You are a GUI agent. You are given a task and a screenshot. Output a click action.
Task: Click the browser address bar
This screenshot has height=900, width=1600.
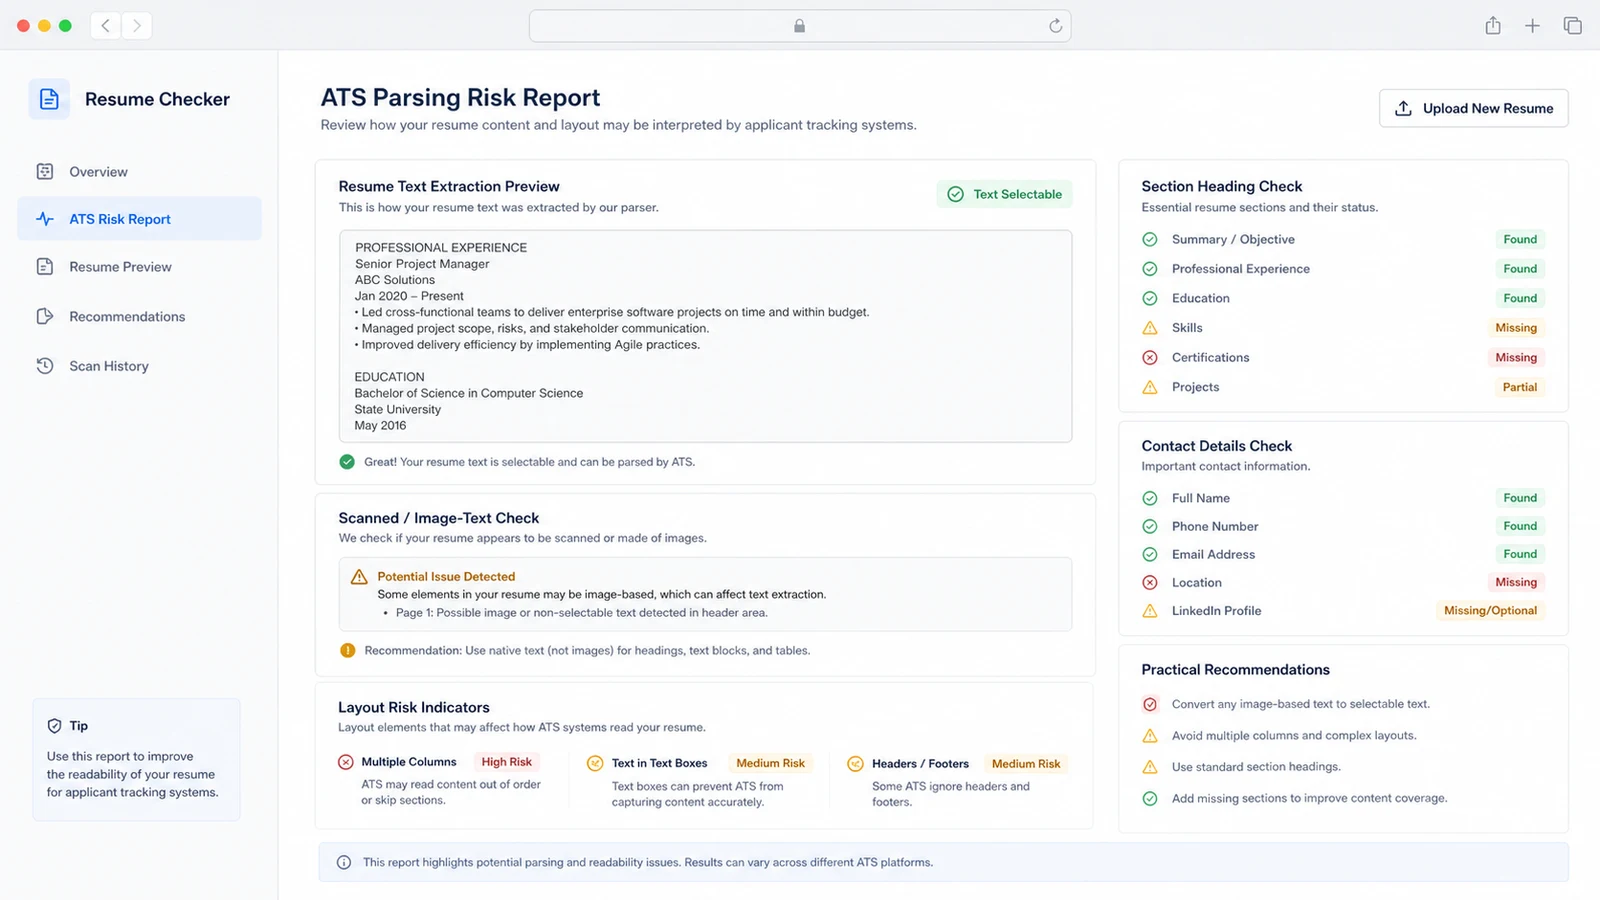[800, 26]
